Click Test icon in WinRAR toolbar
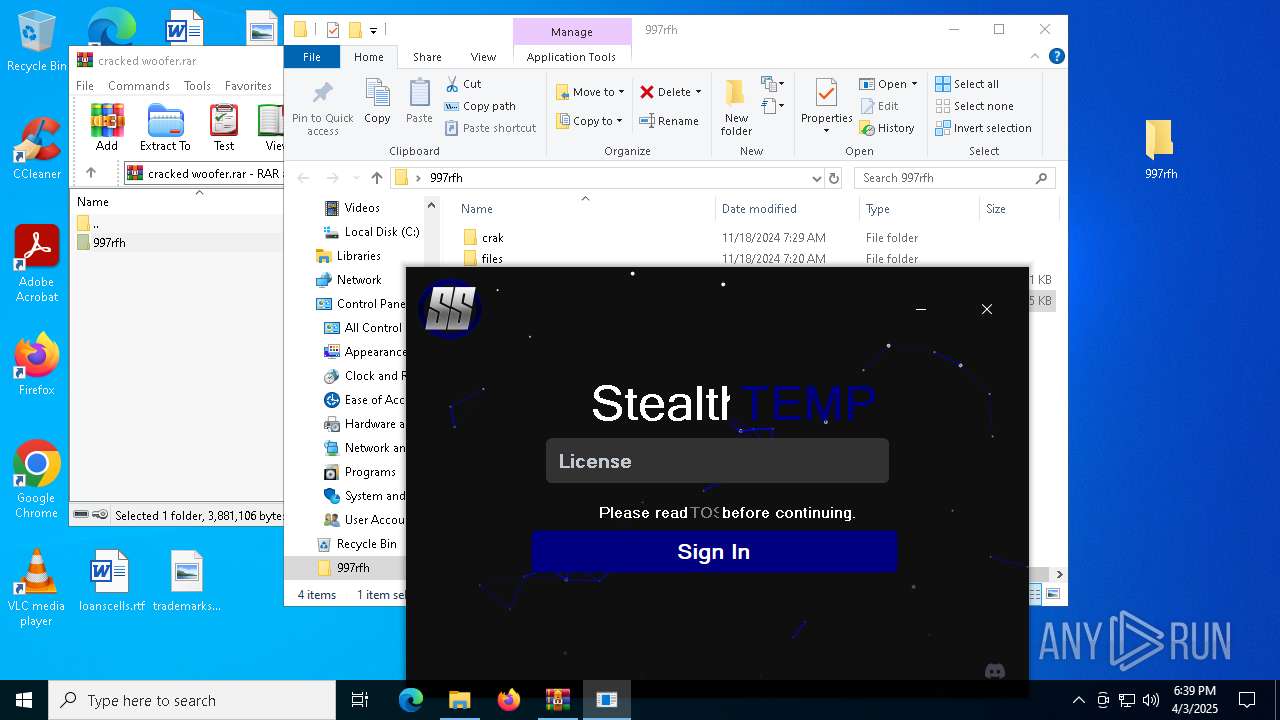 pos(224,128)
